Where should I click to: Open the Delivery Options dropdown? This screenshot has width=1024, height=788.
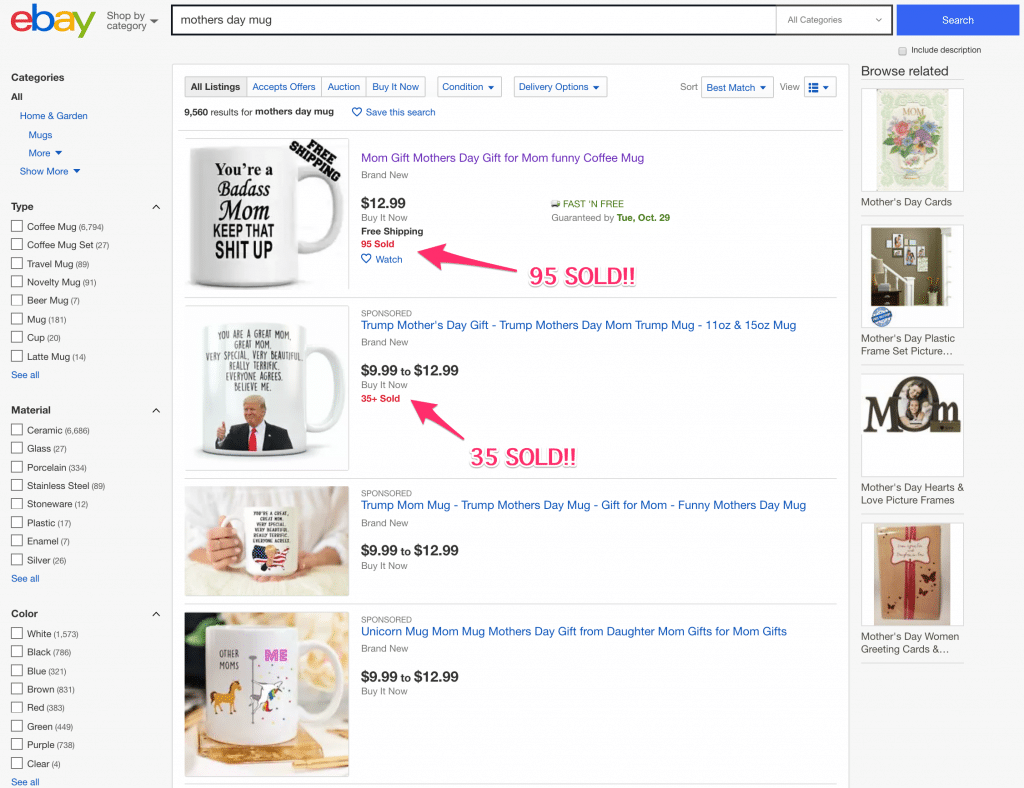click(560, 86)
